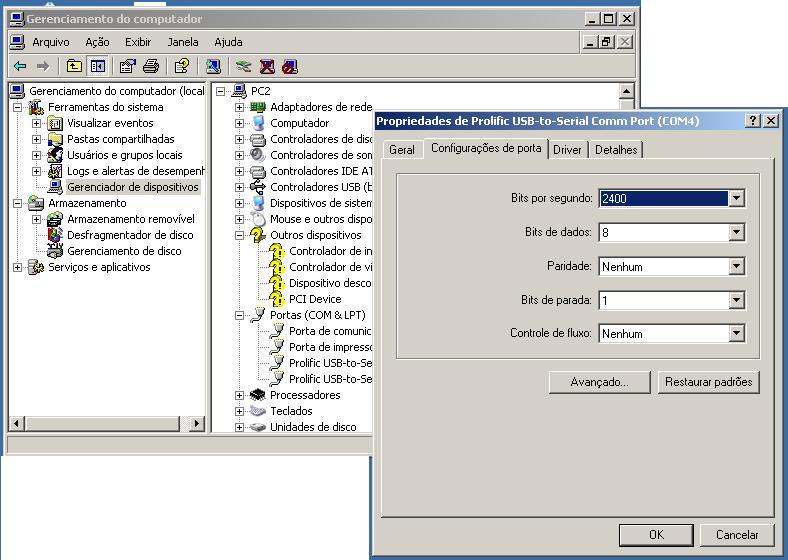Switch to the Driver tab

567,150
